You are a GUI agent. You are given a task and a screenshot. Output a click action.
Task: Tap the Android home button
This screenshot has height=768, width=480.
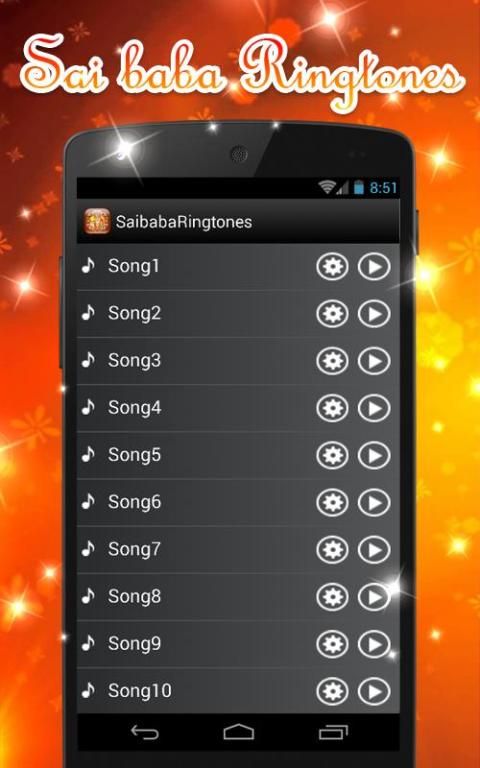pyautogui.click(x=239, y=732)
